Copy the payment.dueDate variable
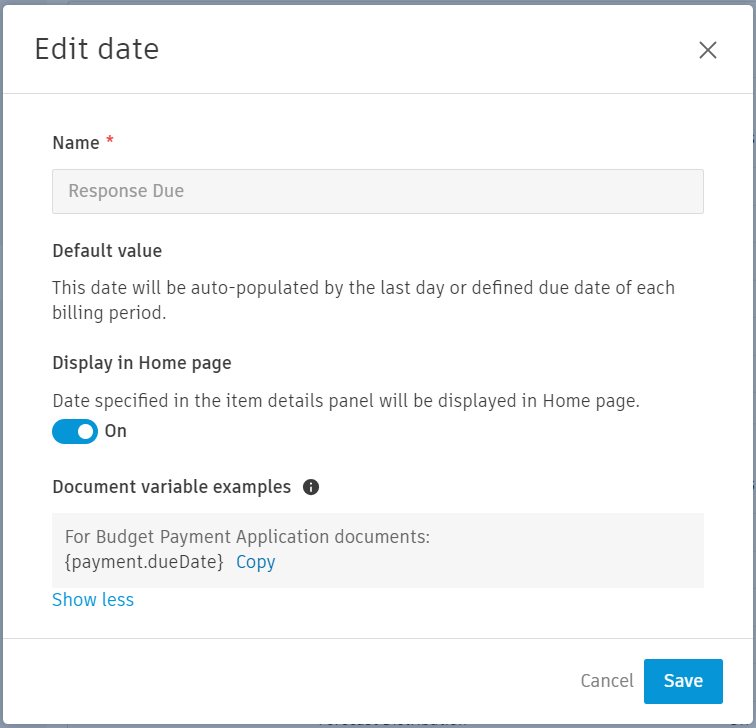Image resolution: width=756 pixels, height=728 pixels. tap(255, 562)
